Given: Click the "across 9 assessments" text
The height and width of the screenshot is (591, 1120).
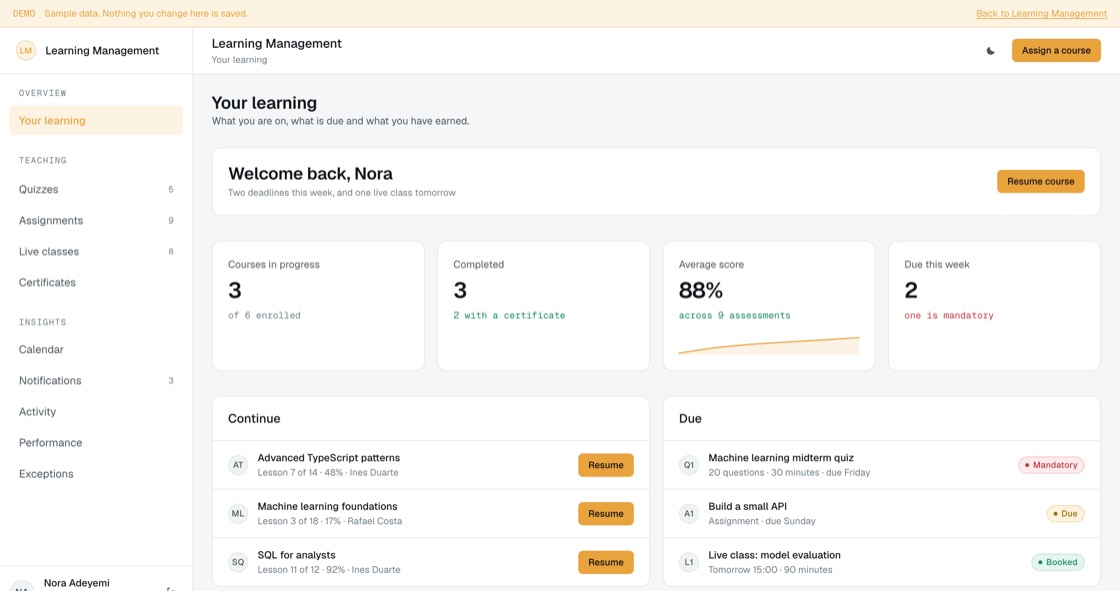Looking at the screenshot, I should [734, 315].
